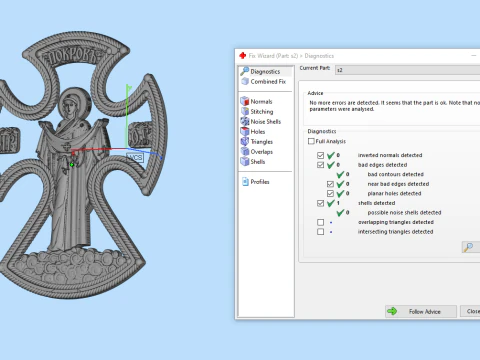Select the Overlaps fix option
Image resolution: width=480 pixels, height=360 pixels.
coord(262,151)
